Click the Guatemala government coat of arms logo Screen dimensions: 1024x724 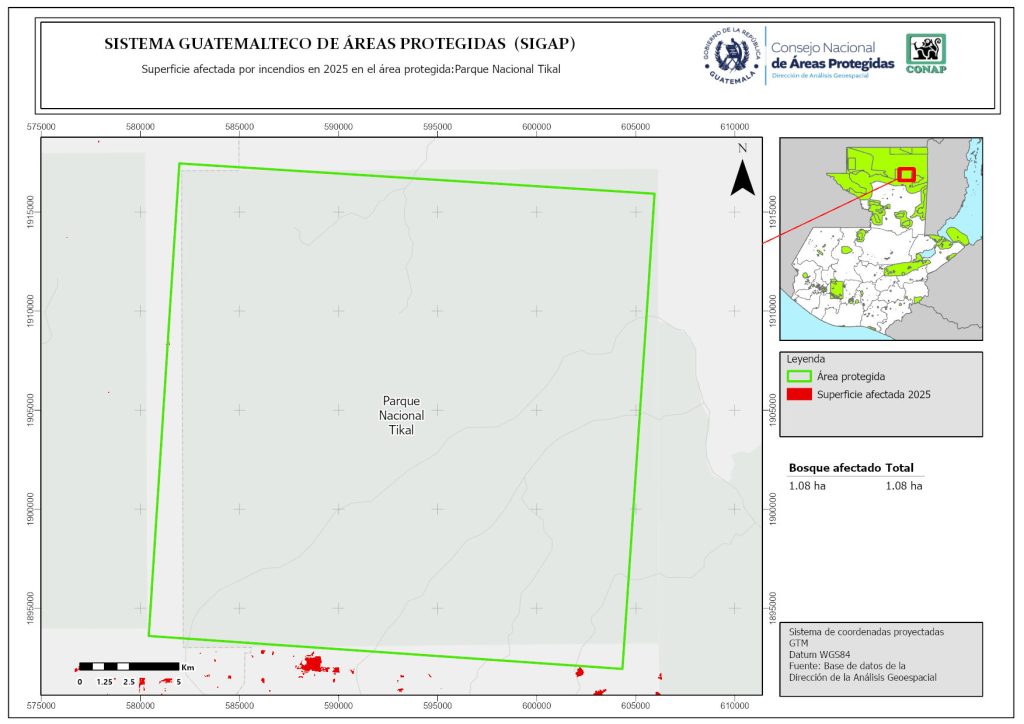point(729,54)
